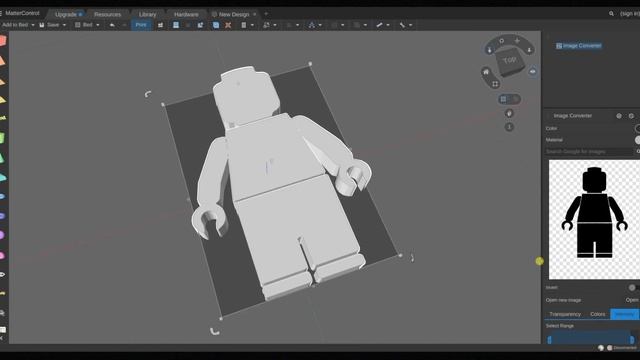The image size is (640, 360).
Task: Click the rotate view icon atop view cube
Action: (502, 41)
